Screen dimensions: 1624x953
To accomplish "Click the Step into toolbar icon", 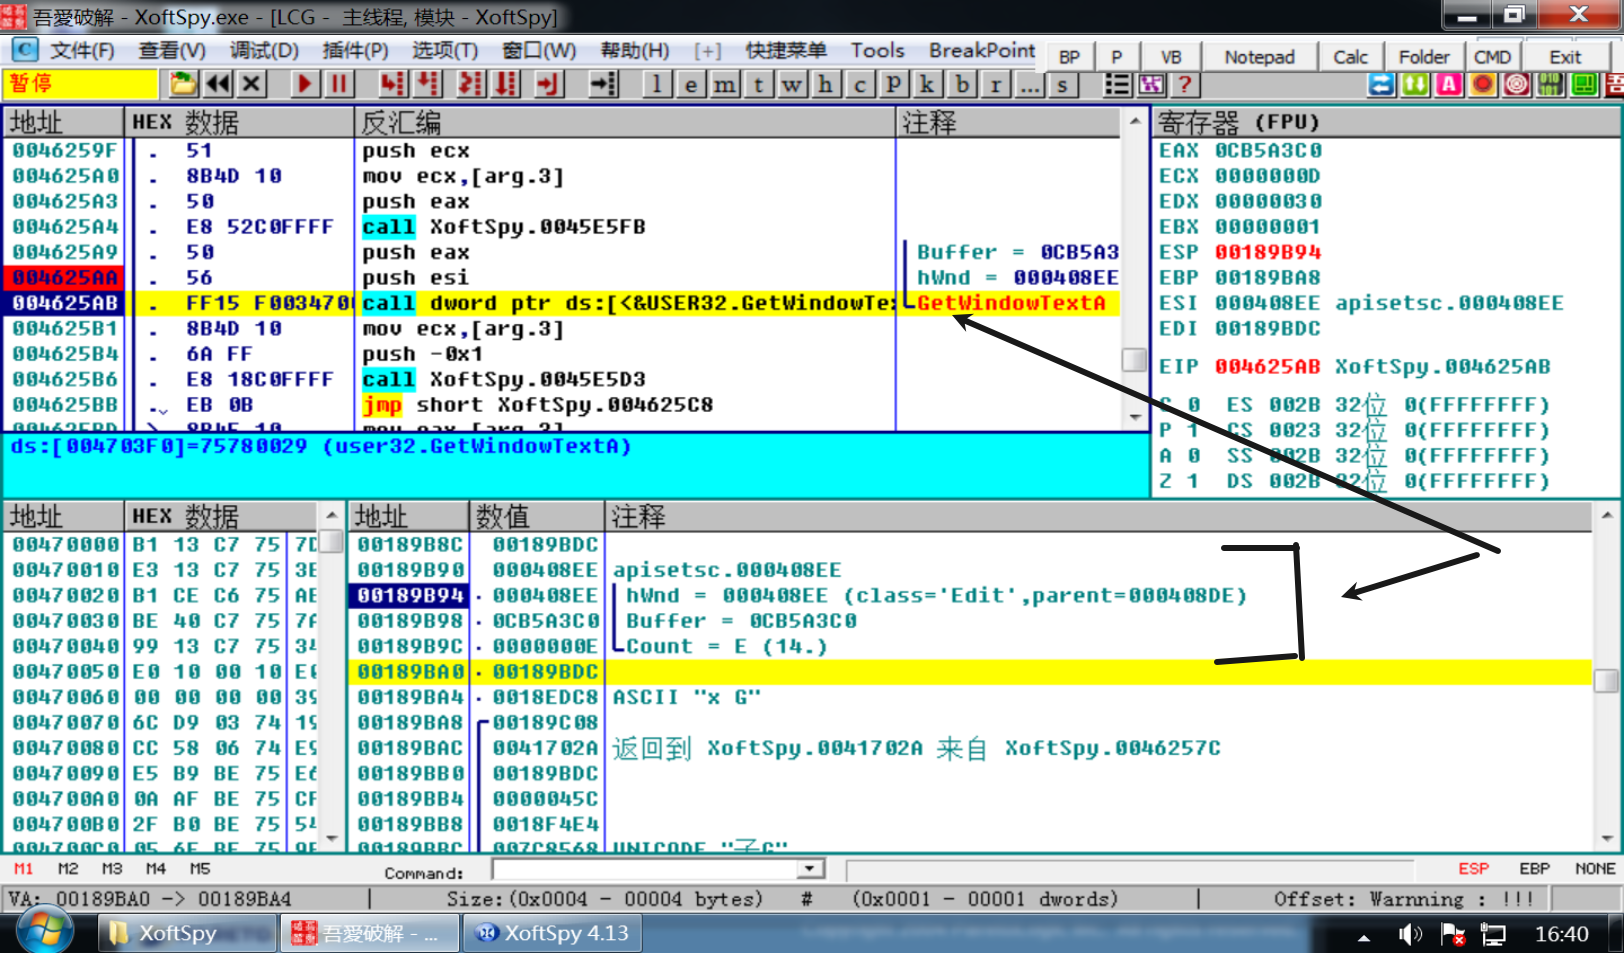I will pos(393,85).
